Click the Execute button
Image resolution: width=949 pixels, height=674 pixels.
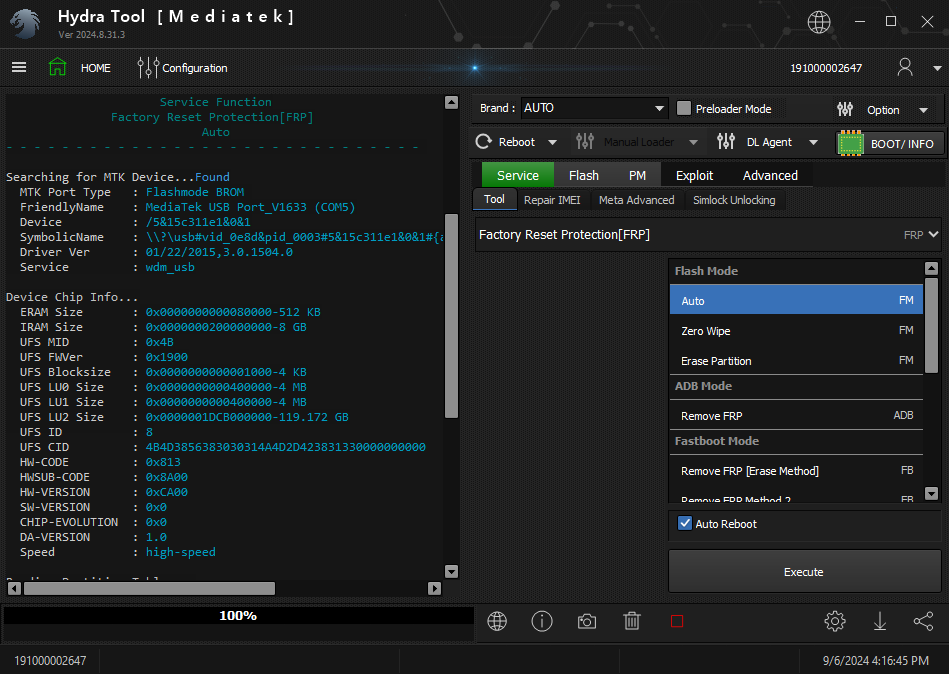[804, 571]
